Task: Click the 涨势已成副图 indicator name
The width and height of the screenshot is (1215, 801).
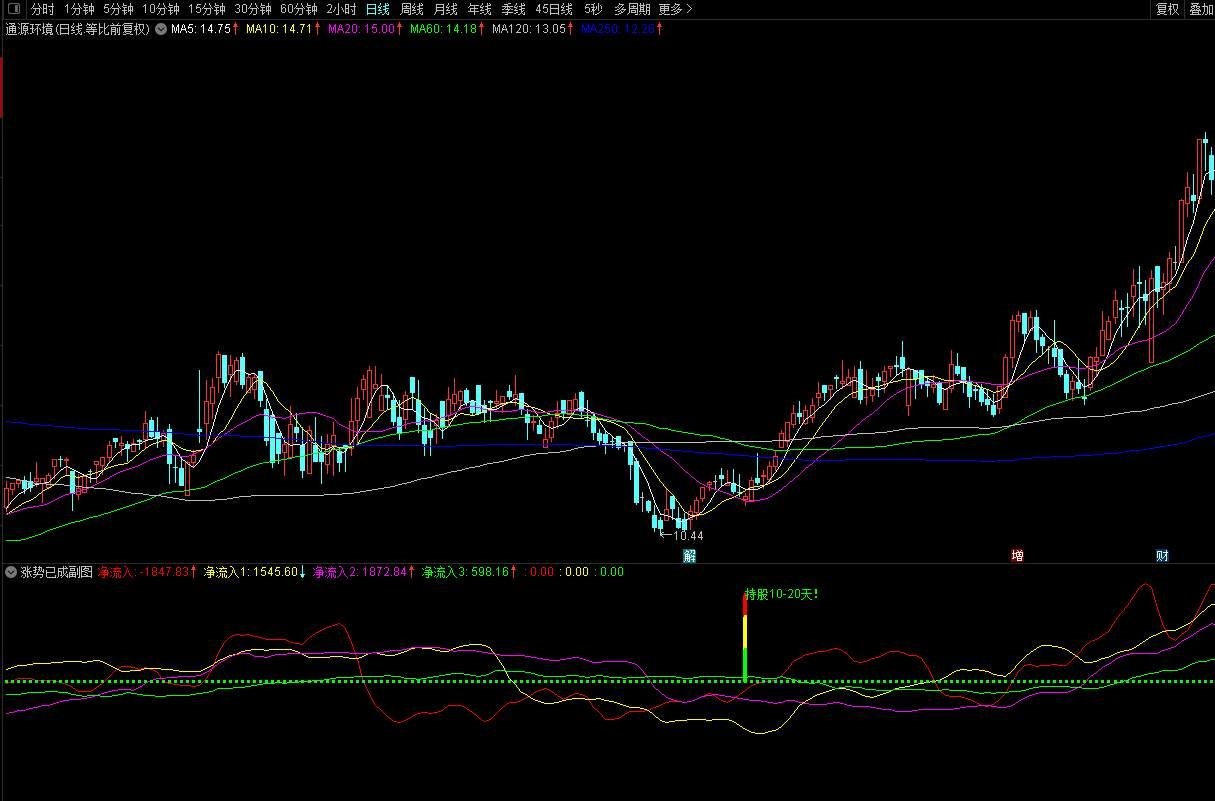Action: [x=56, y=573]
